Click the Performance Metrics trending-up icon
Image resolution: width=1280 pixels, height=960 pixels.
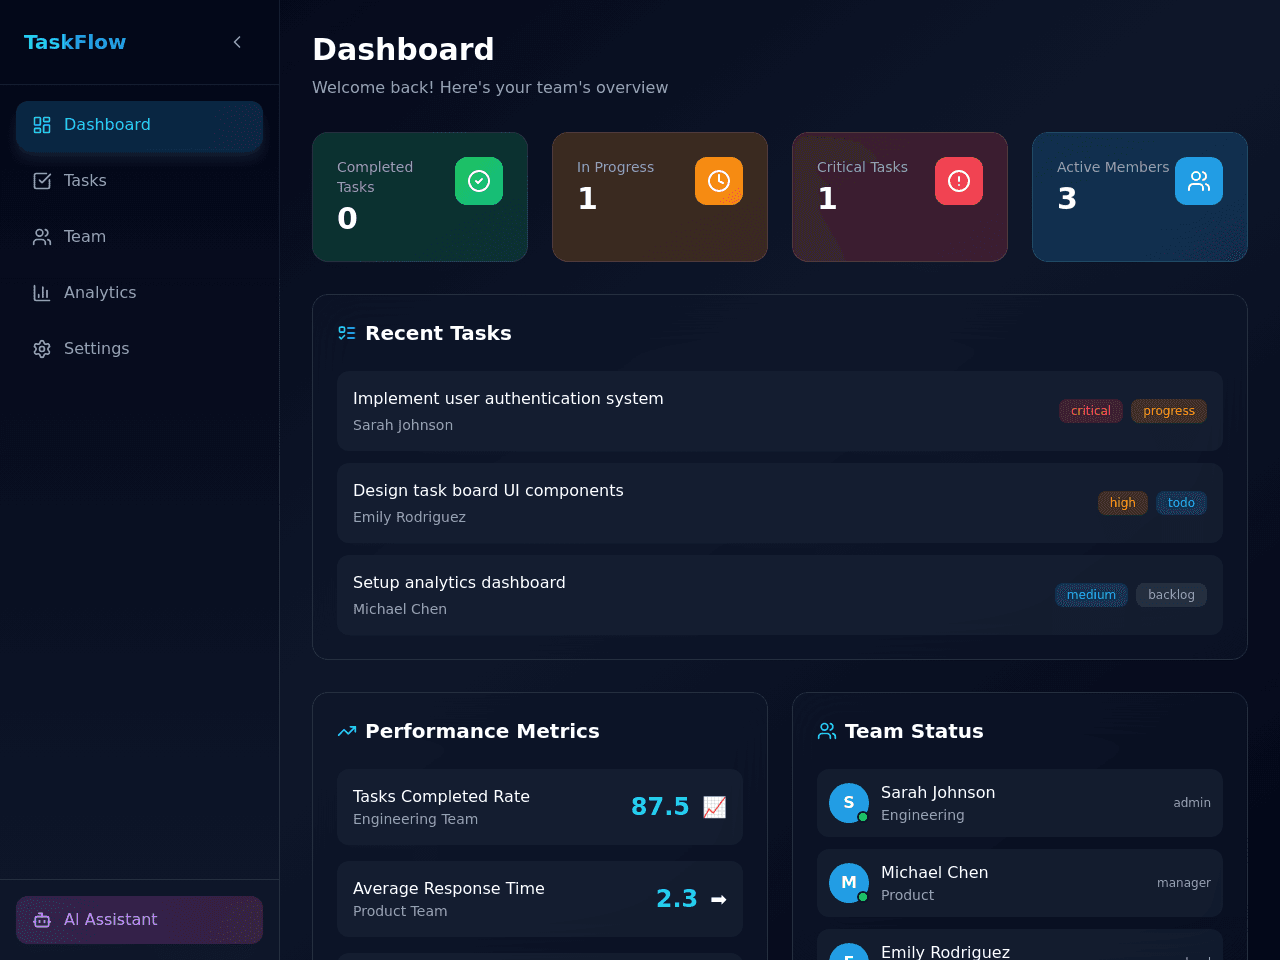coord(347,731)
